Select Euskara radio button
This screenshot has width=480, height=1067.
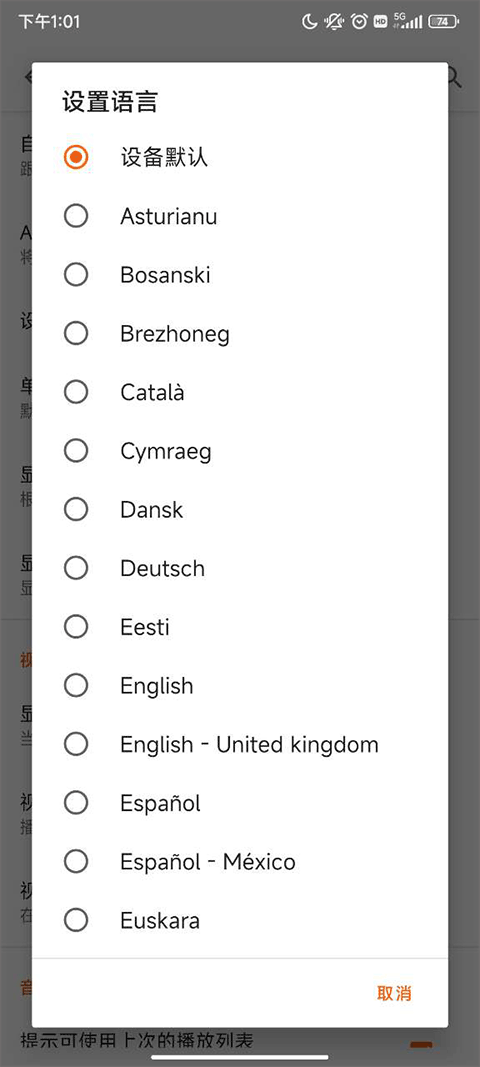point(240,920)
